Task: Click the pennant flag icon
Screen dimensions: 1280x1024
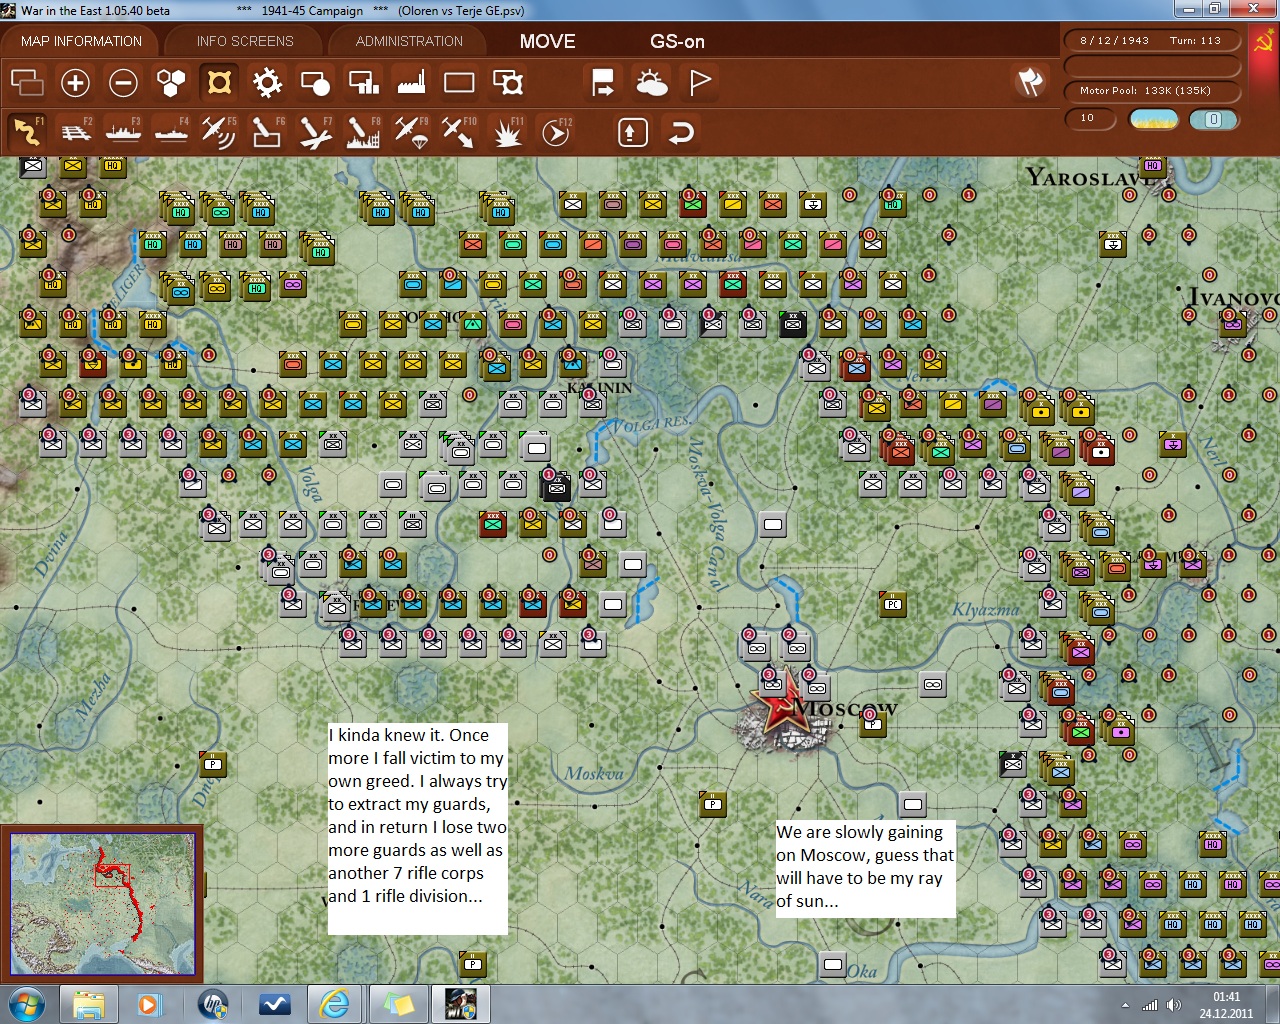Action: coord(700,82)
